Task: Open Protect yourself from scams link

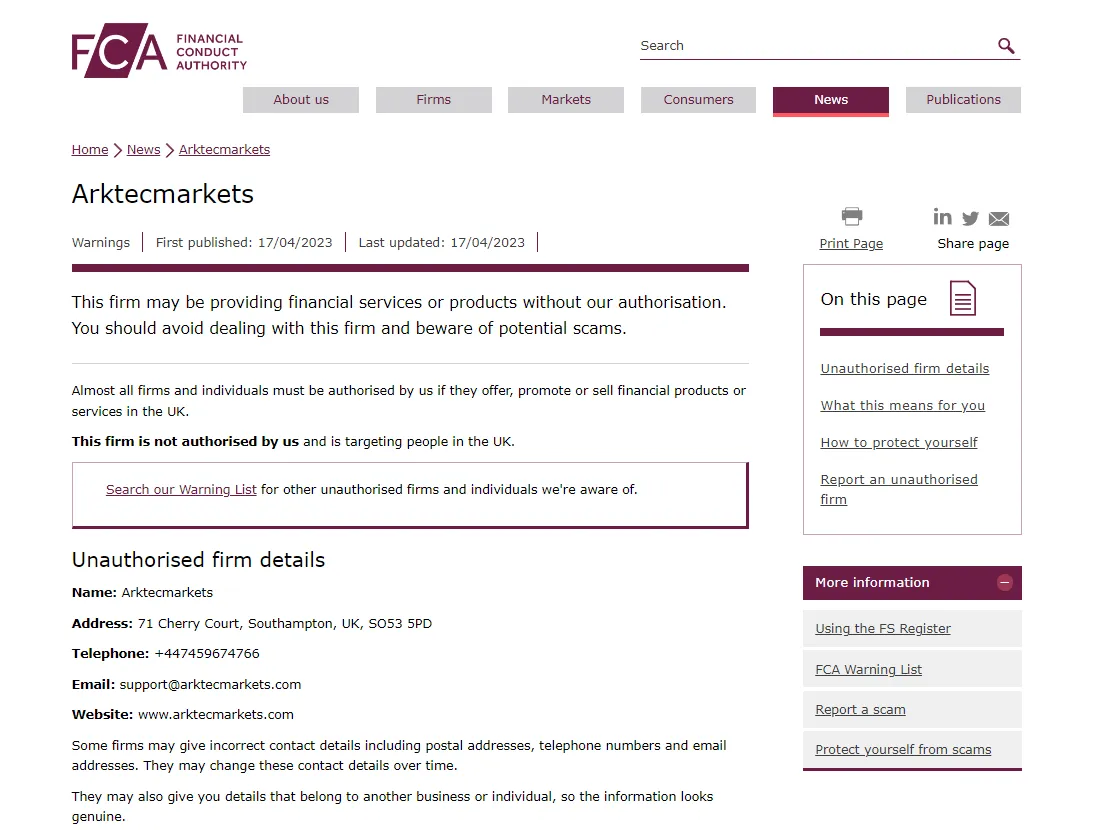Action: (x=903, y=749)
